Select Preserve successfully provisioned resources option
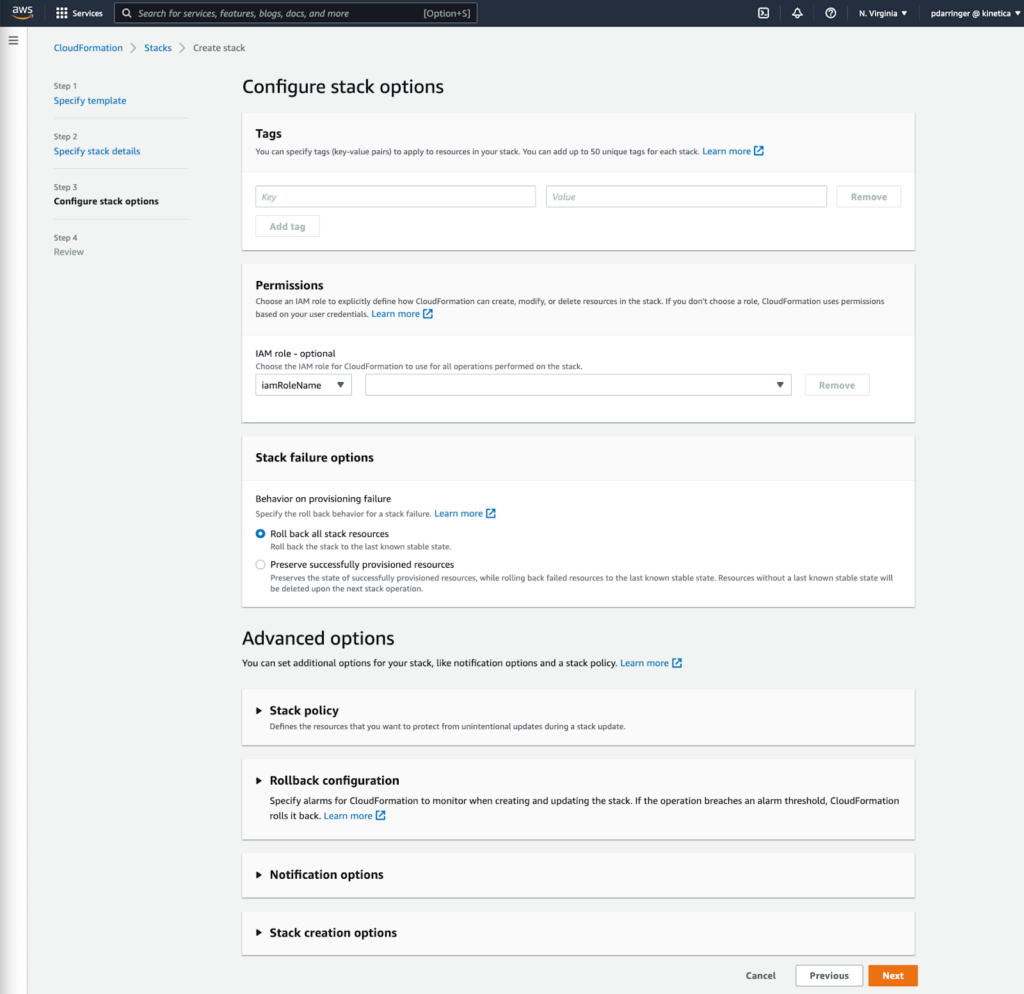 (261, 565)
